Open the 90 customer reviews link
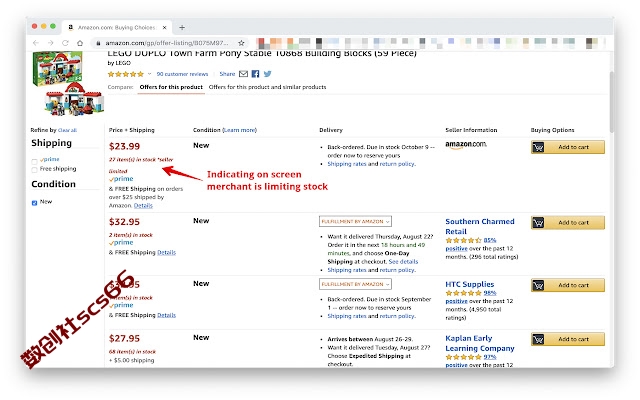The height and width of the screenshot is (400, 640). [x=182, y=74]
